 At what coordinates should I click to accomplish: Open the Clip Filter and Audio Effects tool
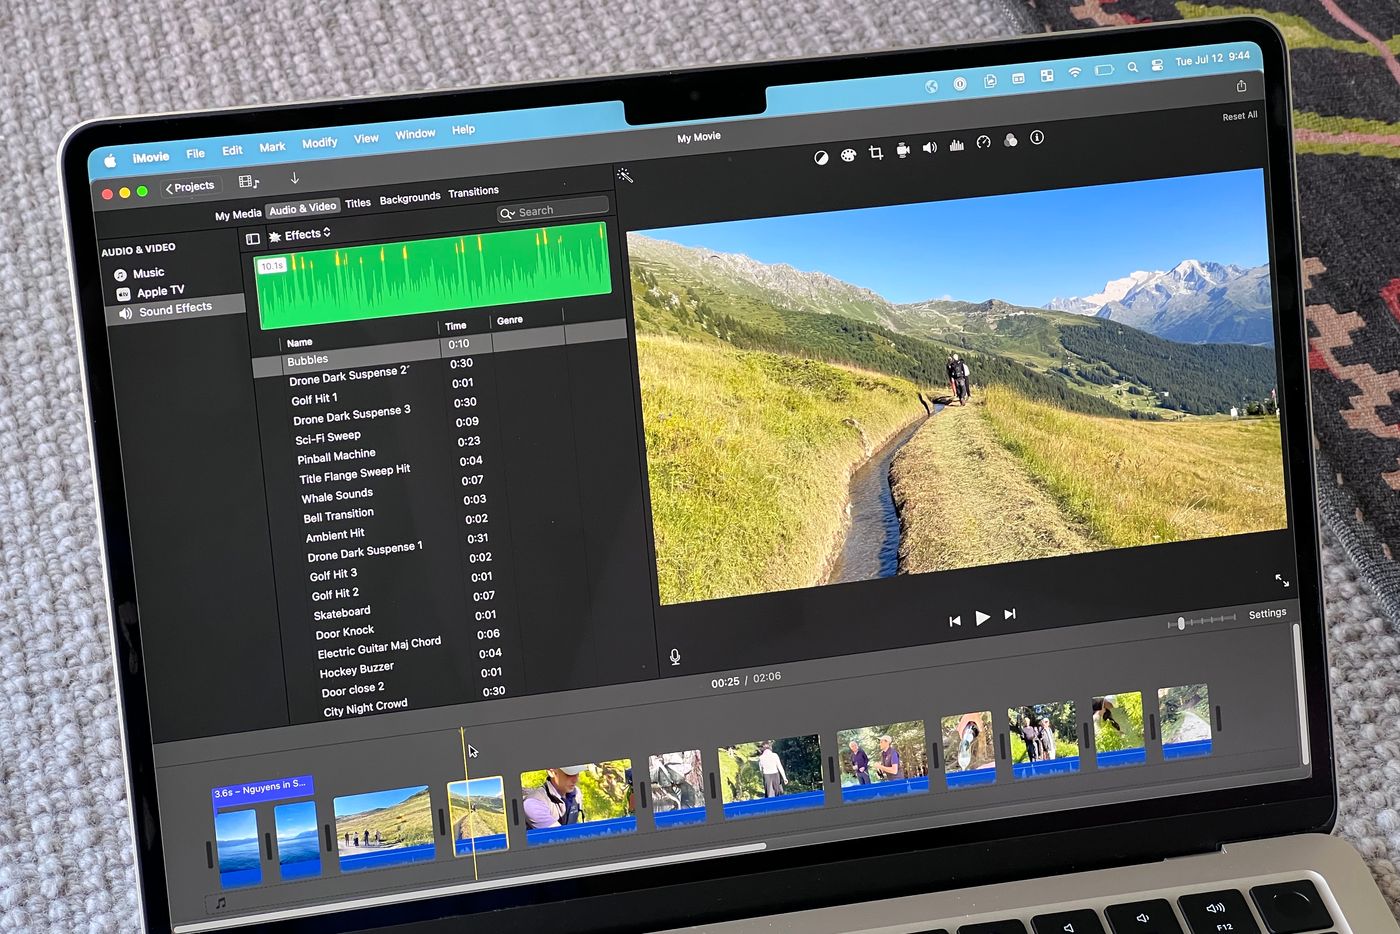pyautogui.click(x=1010, y=140)
